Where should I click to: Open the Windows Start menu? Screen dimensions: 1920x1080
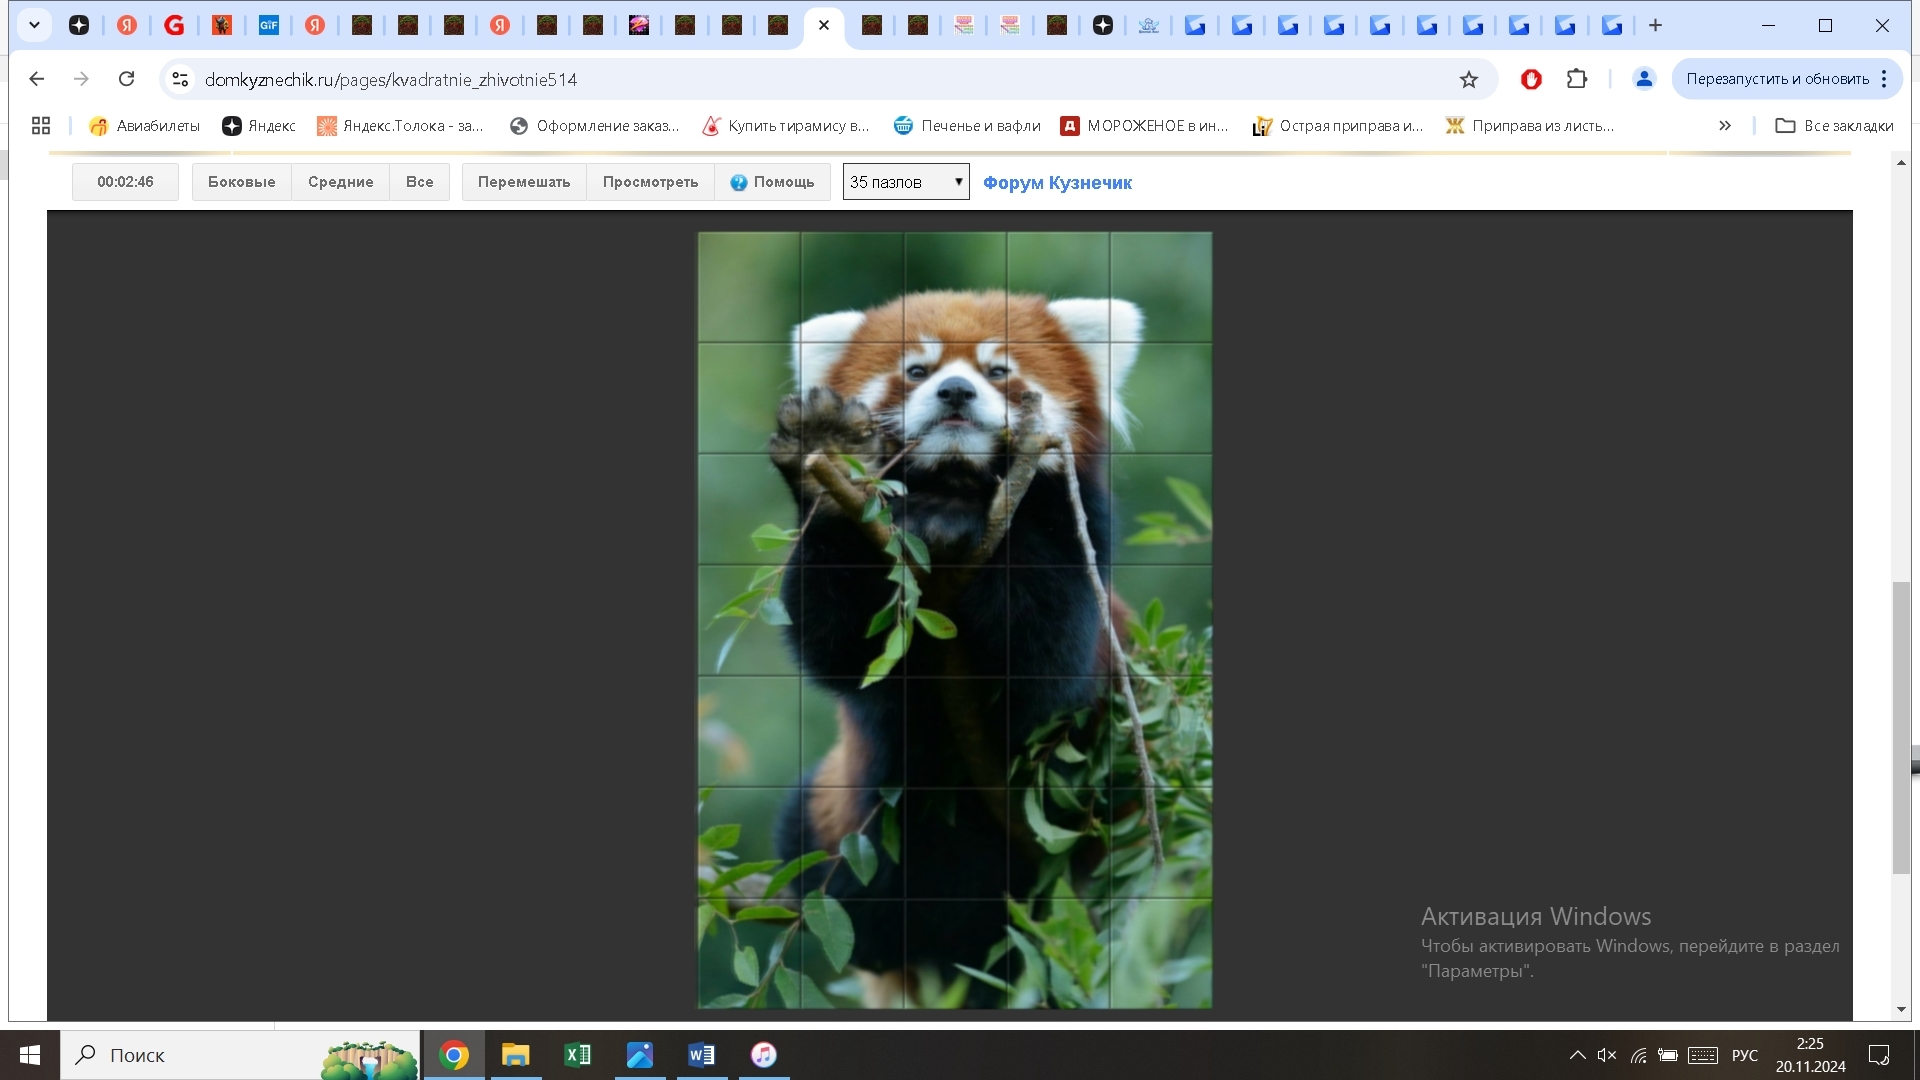(x=30, y=1055)
